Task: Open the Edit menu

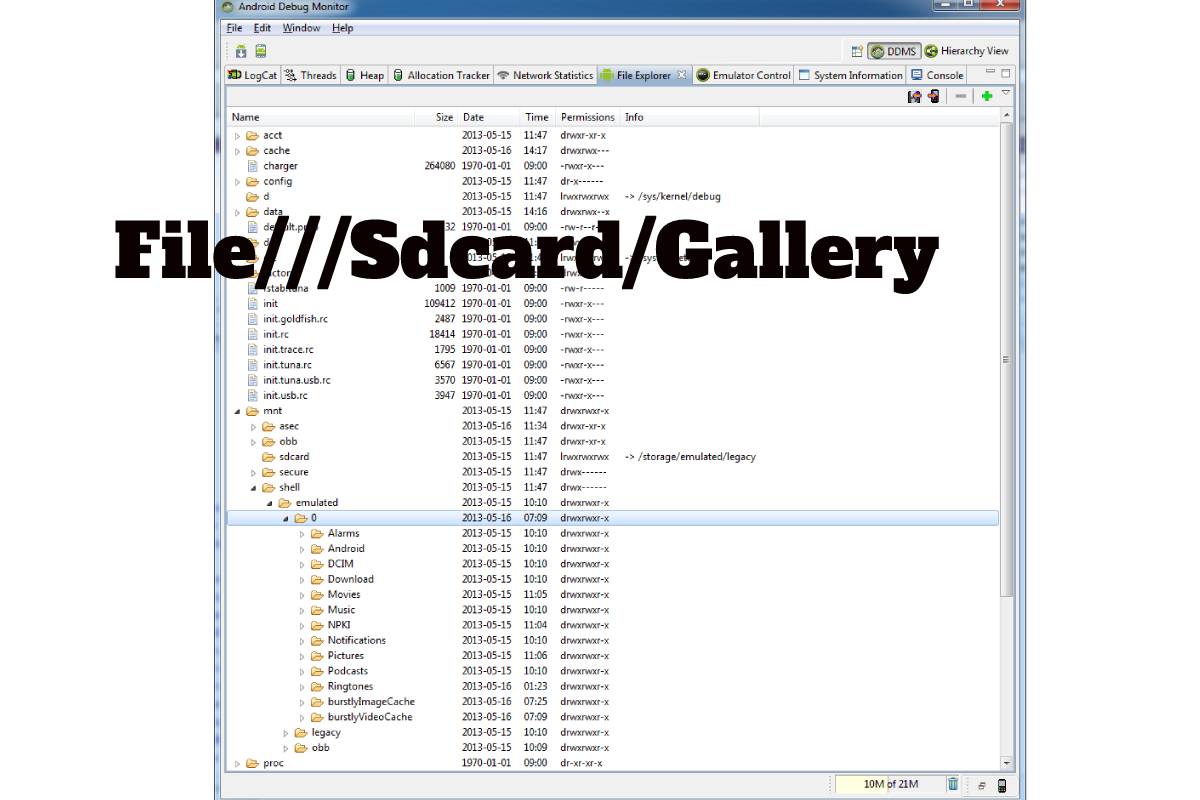Action: 262,28
